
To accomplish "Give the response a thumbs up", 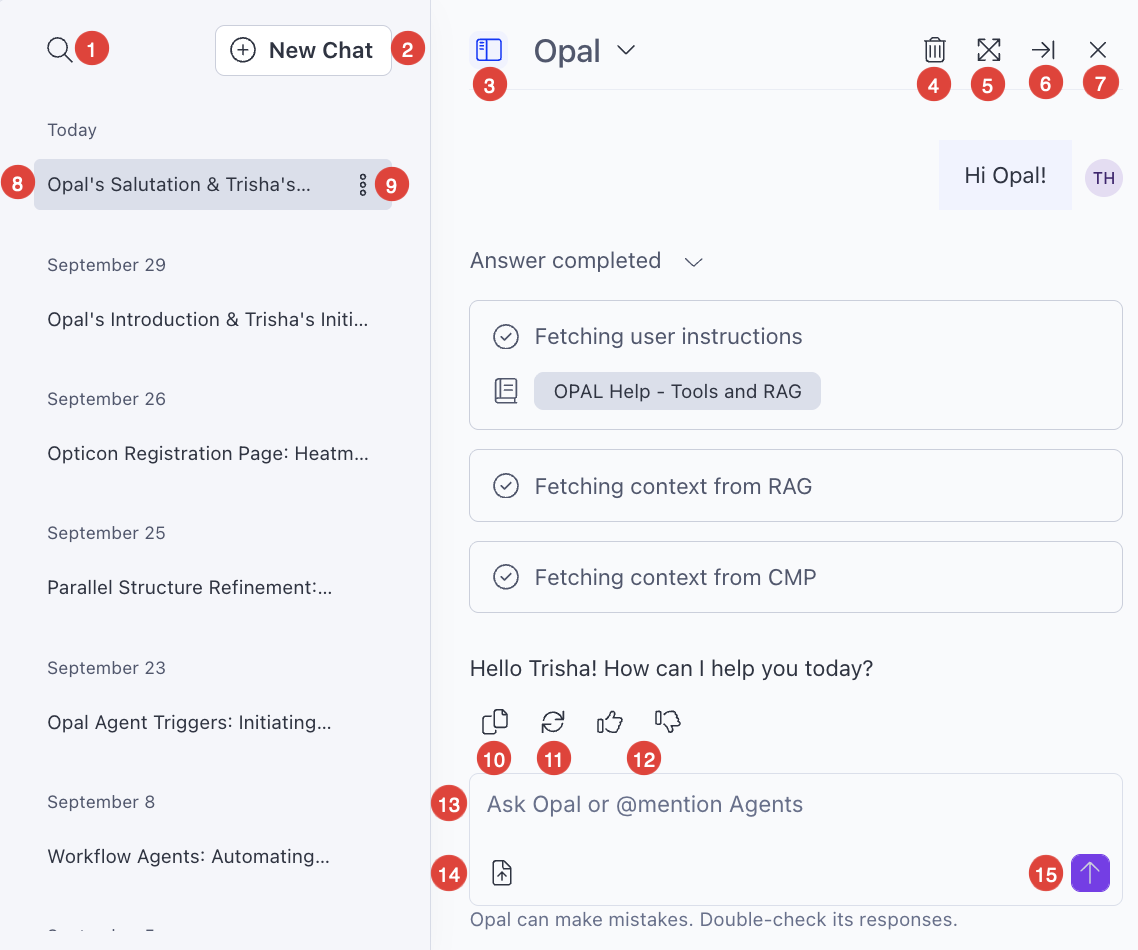I will tap(610, 721).
